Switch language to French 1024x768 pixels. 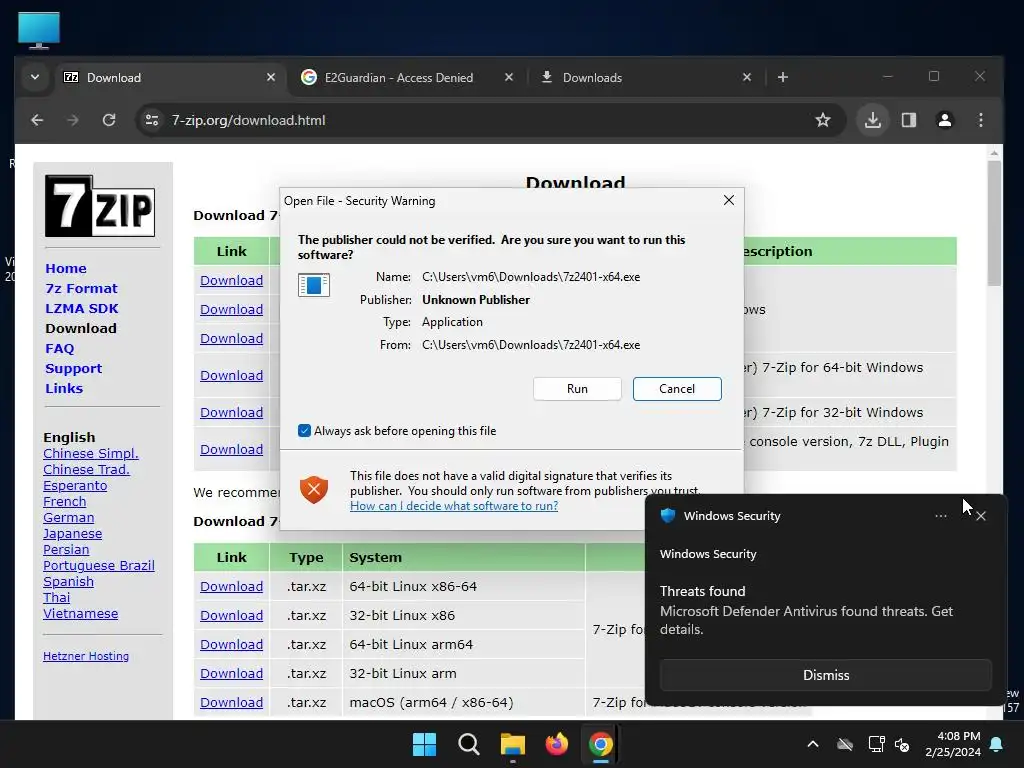(65, 502)
